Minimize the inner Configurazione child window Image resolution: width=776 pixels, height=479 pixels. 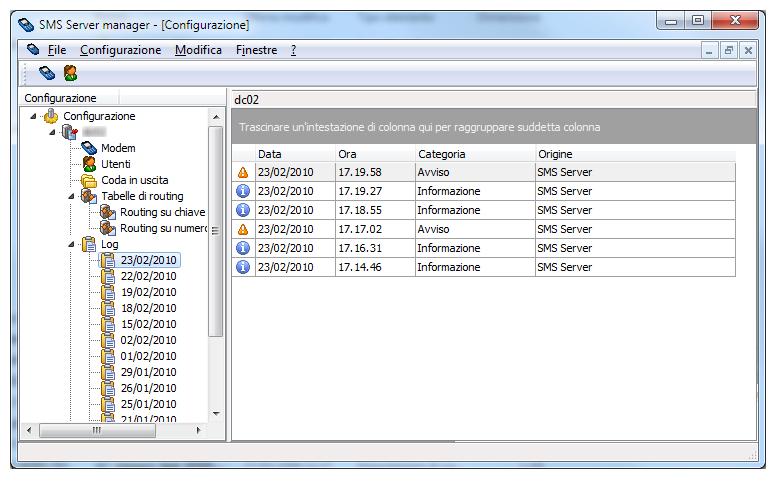tap(709, 50)
